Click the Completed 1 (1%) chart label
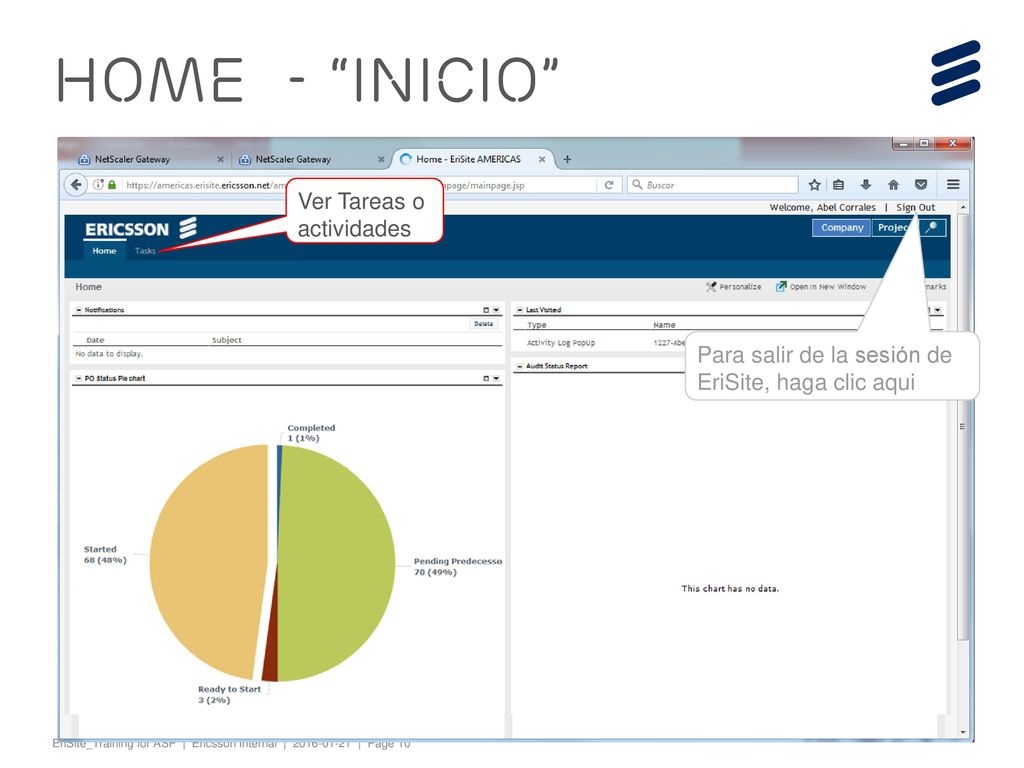This screenshot has width=1024, height=768. click(311, 433)
